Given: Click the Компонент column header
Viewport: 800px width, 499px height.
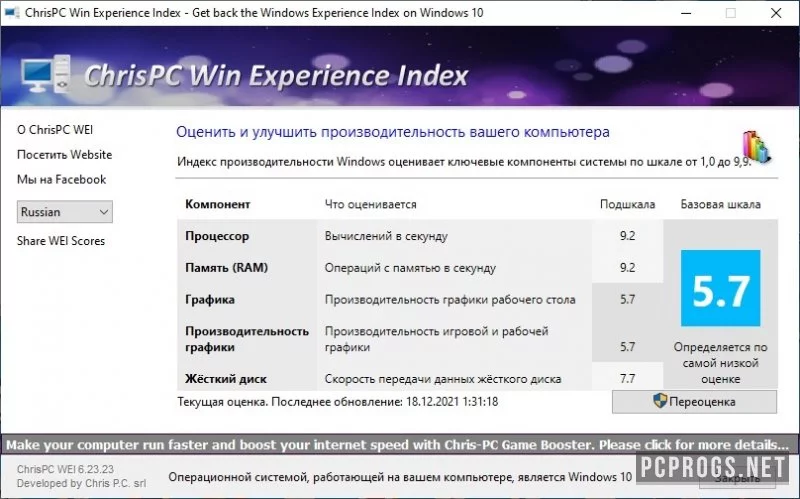Looking at the screenshot, I should [217, 204].
